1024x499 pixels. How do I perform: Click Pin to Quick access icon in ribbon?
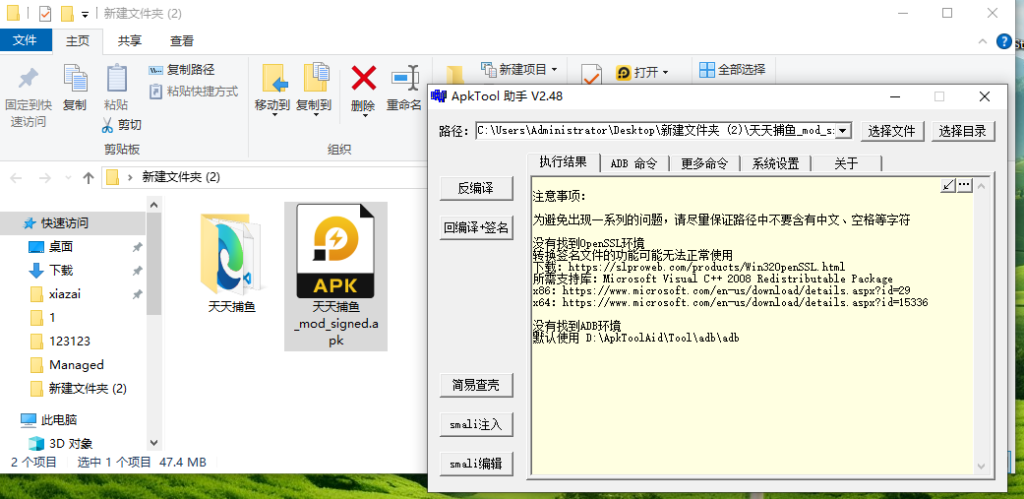[28, 80]
